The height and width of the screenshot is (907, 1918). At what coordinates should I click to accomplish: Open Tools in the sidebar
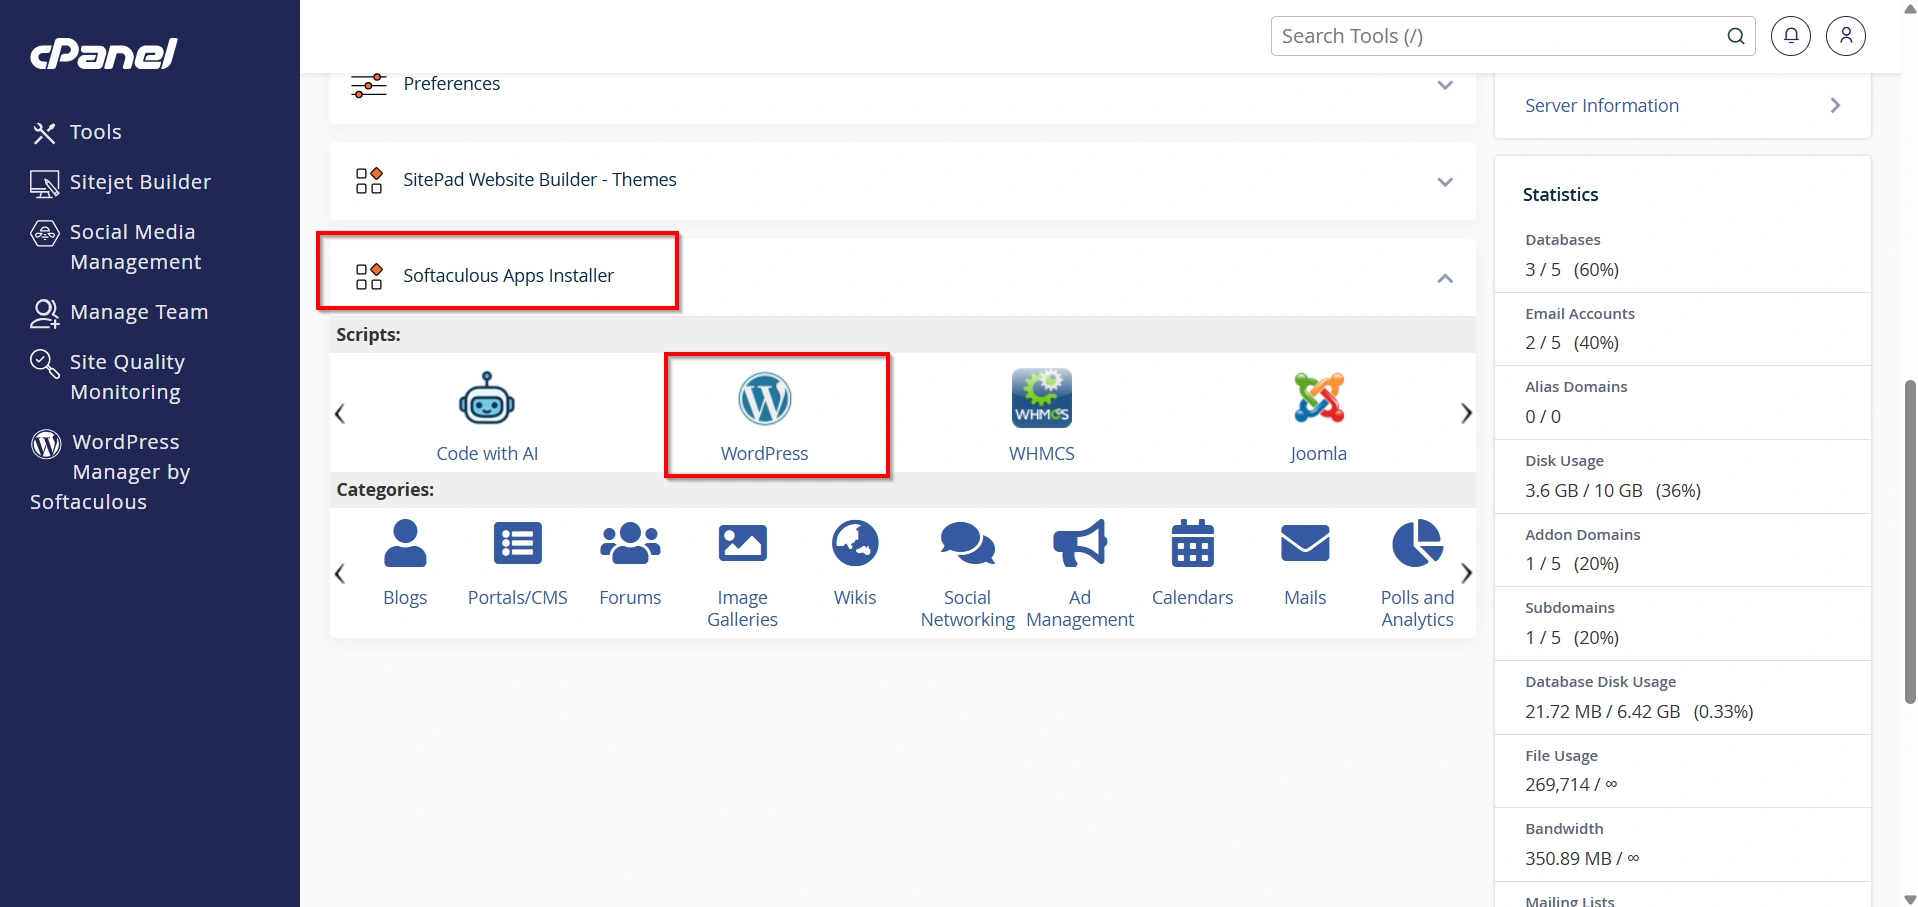[x=96, y=132]
